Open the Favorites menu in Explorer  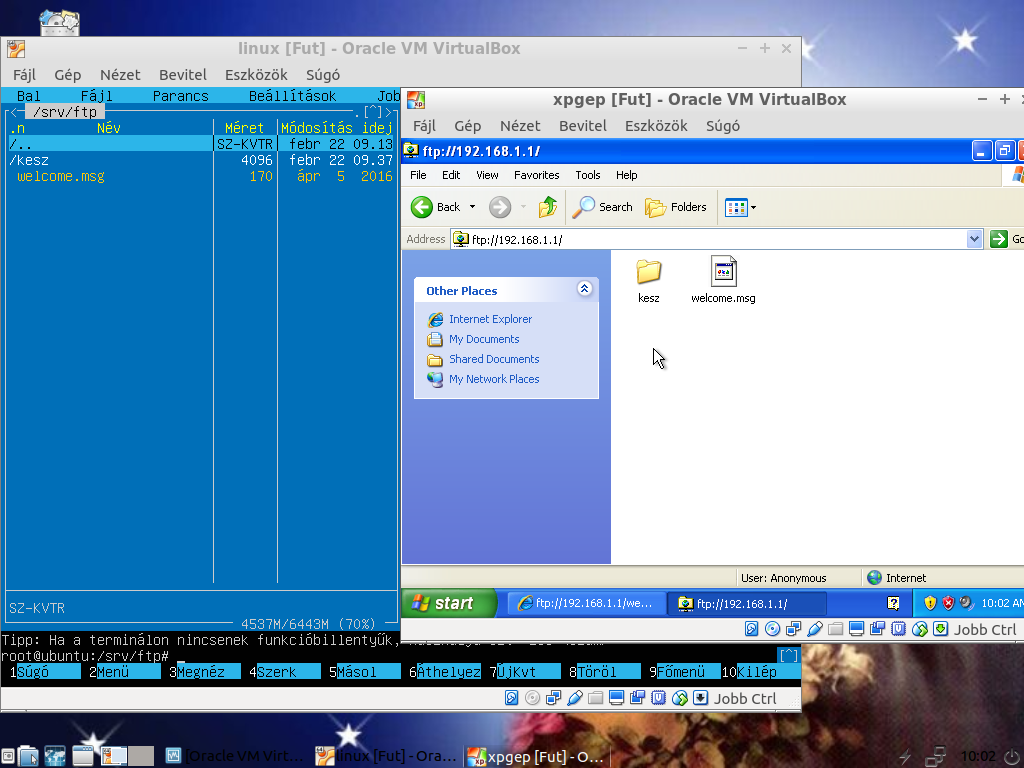(x=536, y=175)
